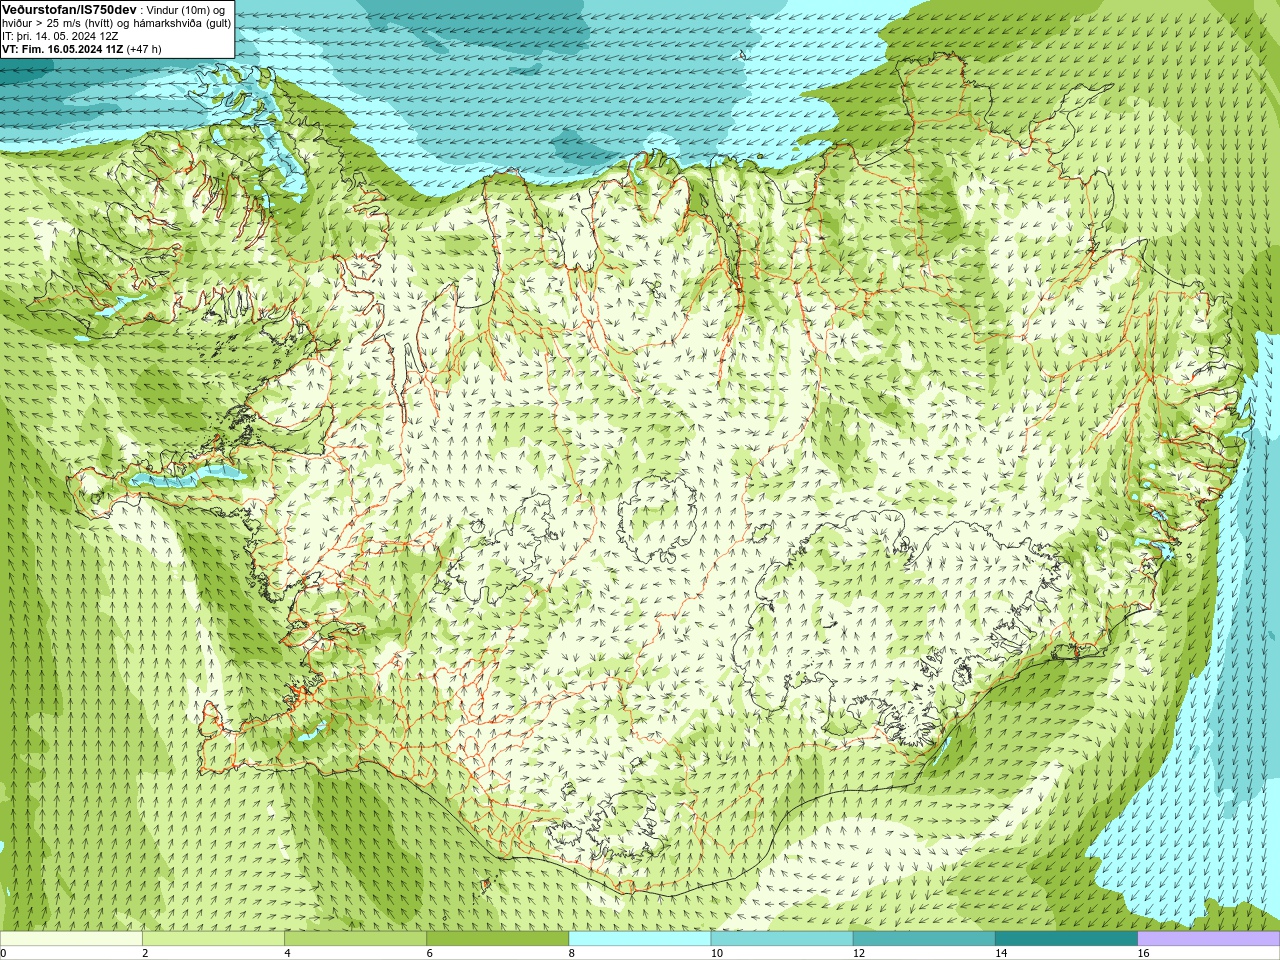Click the '10' tick label on the colorbar
This screenshot has height=960, width=1280.
tap(717, 953)
